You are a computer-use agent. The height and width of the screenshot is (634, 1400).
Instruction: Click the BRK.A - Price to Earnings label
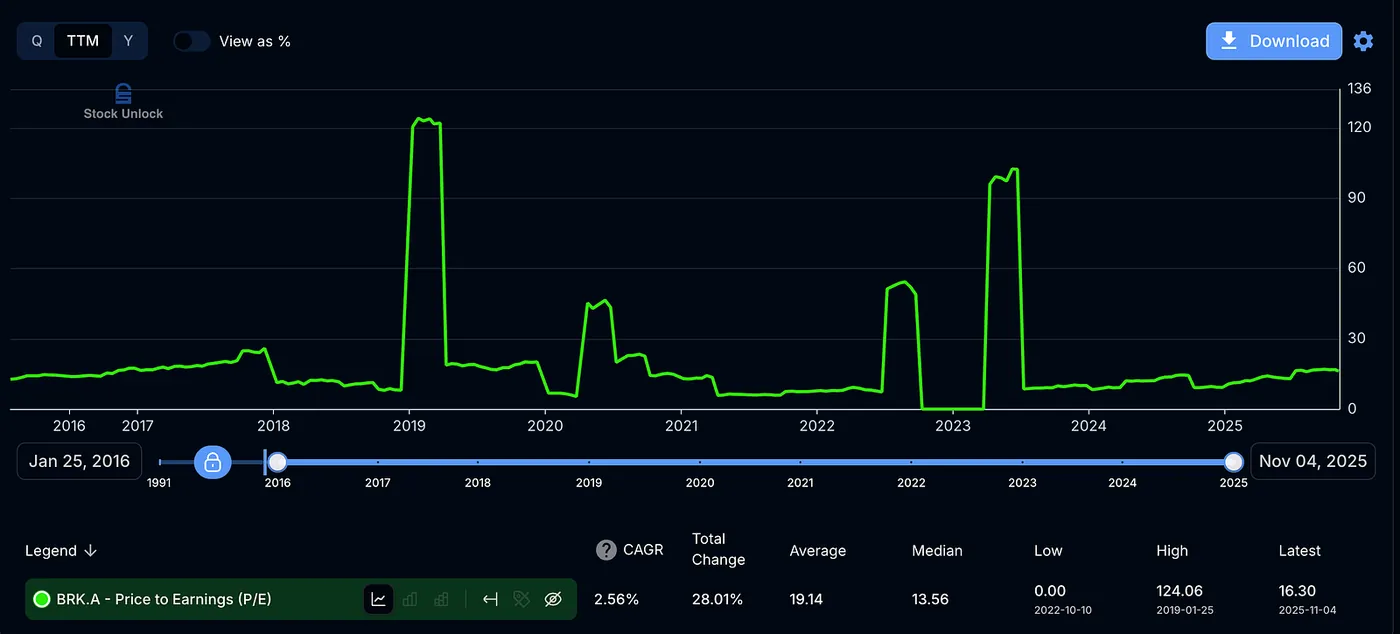point(164,599)
